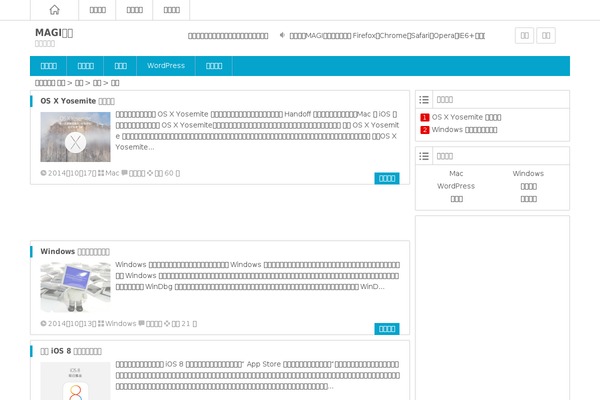This screenshot has height=400, width=600.
Task: Click the MAGI site logo title
Action: [x=54, y=33]
